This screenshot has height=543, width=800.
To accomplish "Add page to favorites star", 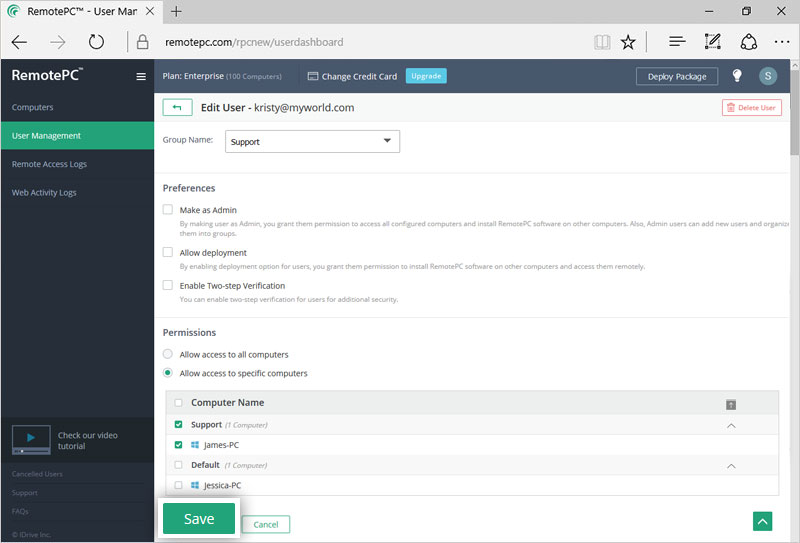I will [x=628, y=42].
